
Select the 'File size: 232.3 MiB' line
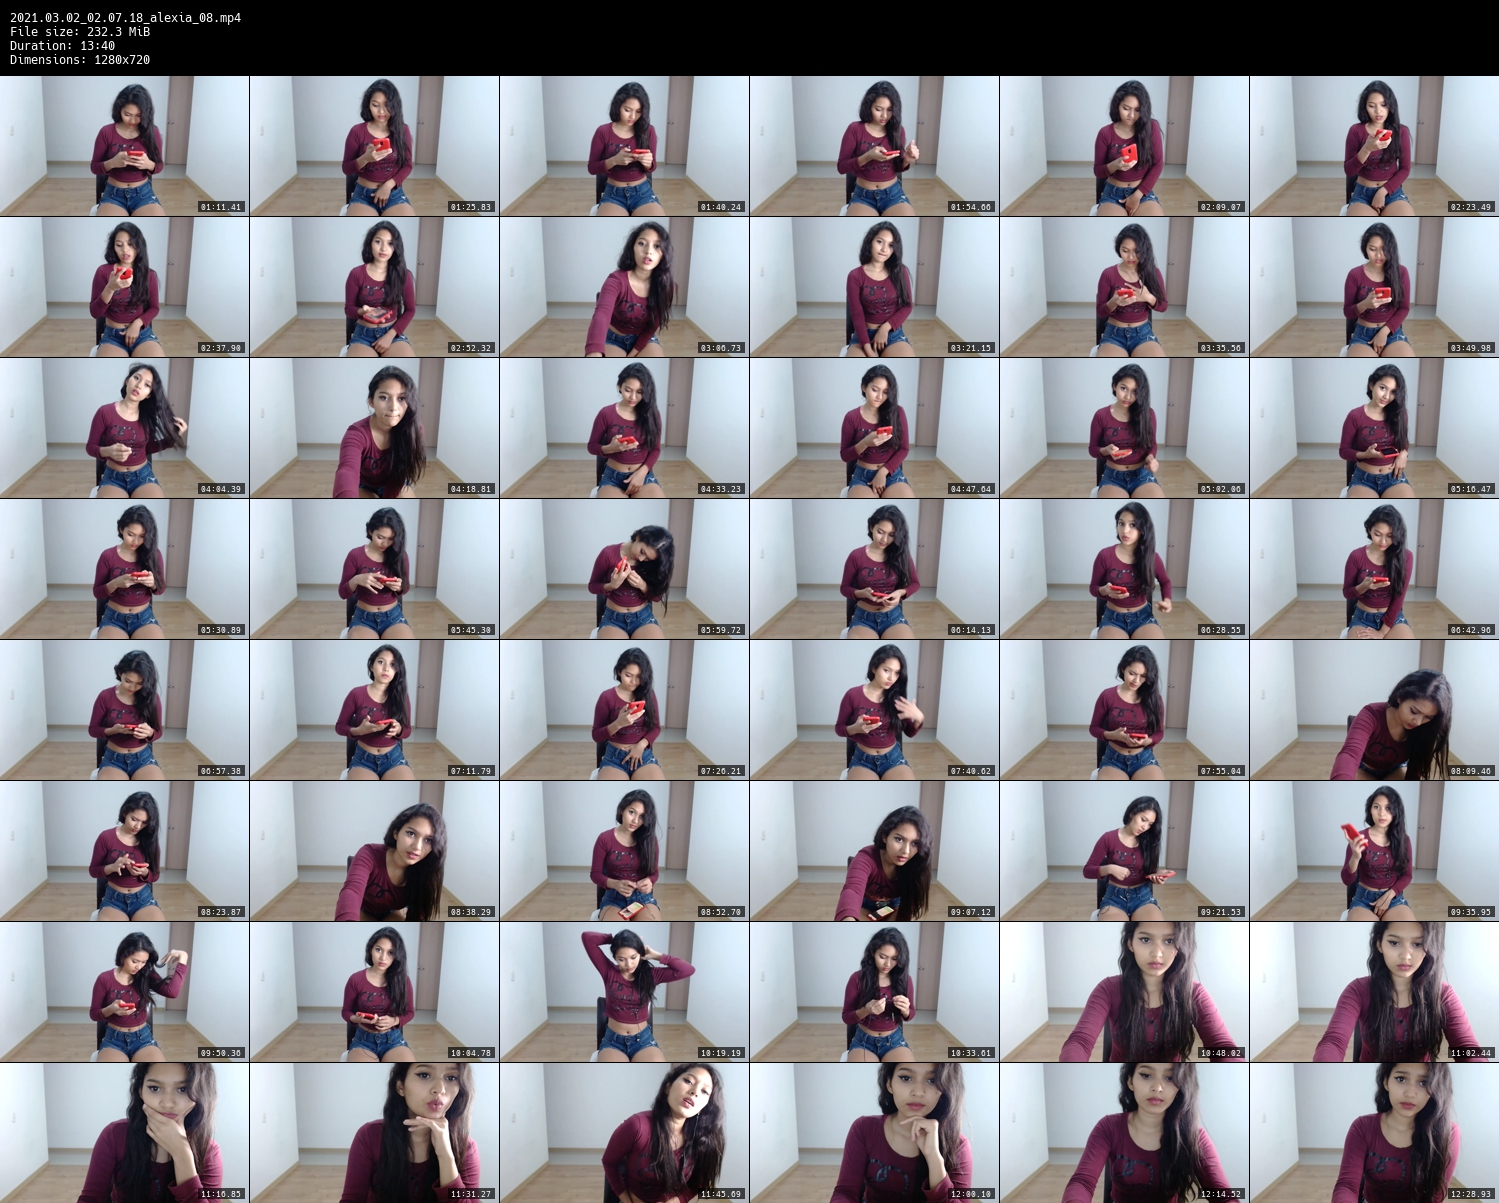click(80, 32)
